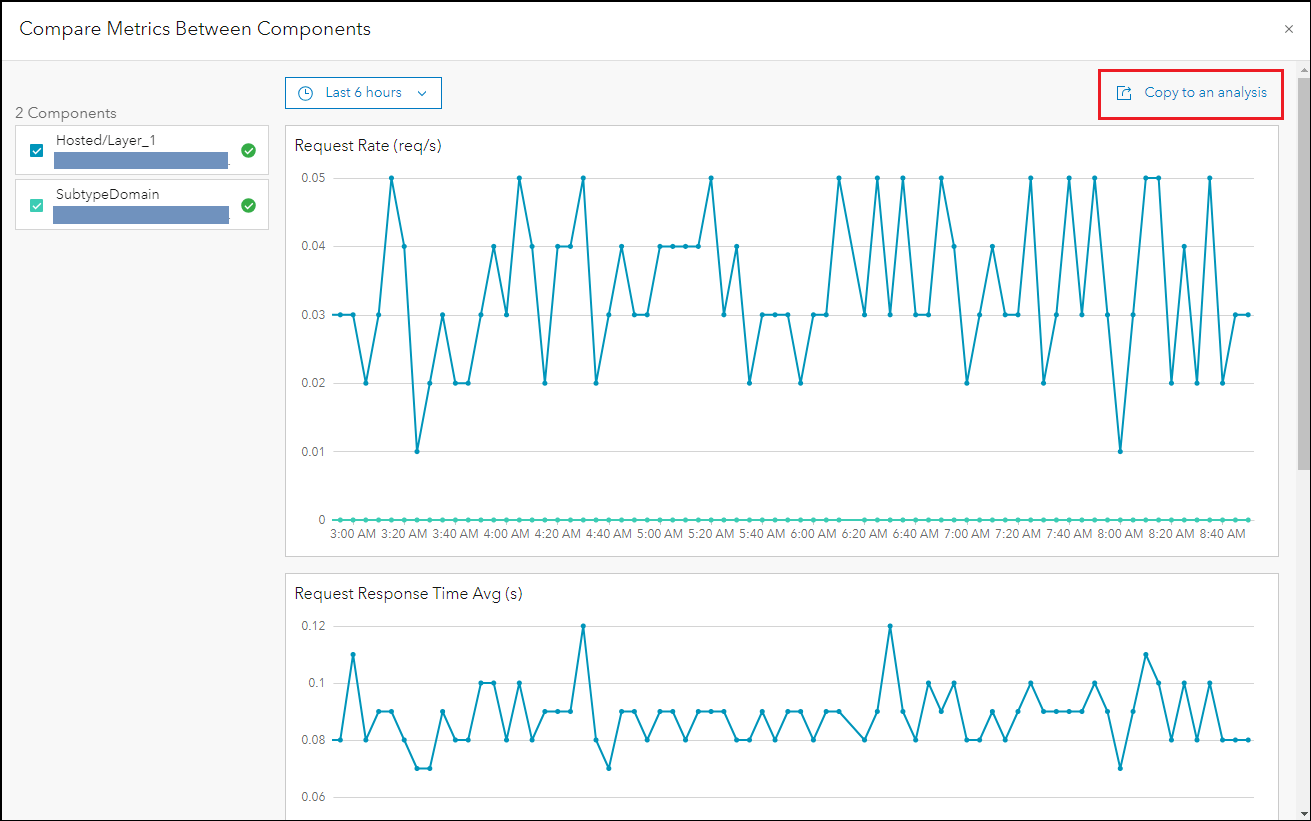Select the SubtypeDomain component label
Screen dimensions: 1311x821
coord(107,194)
